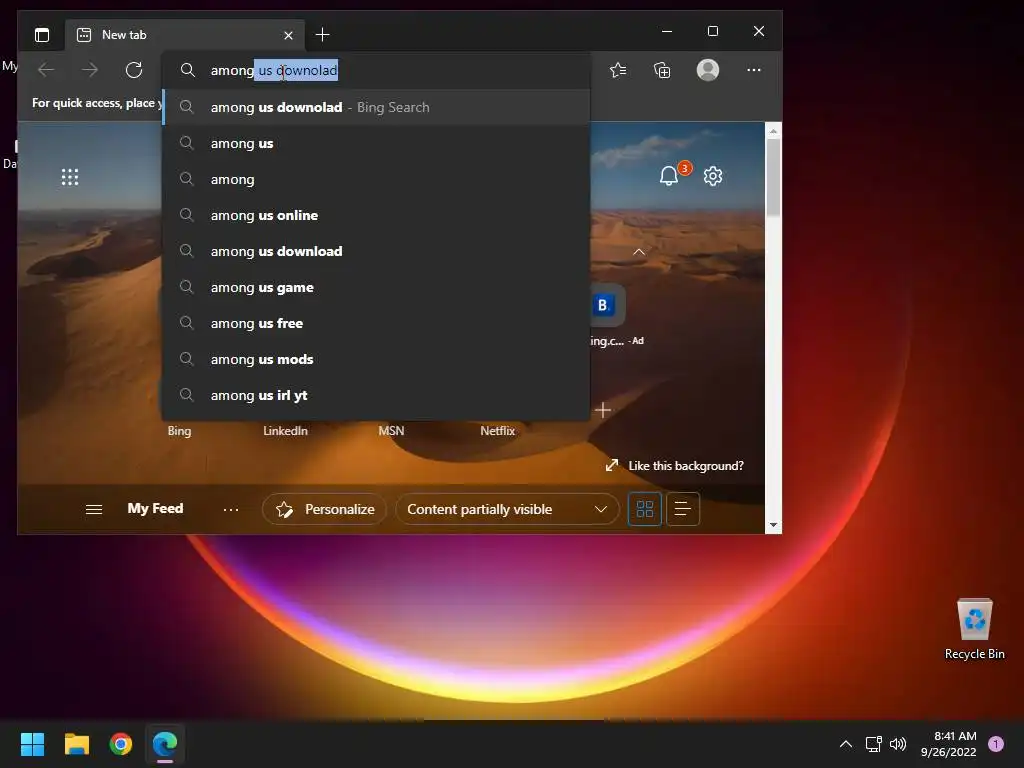Open Edge Settings and more menu
Image resolution: width=1024 pixels, height=768 pixels.
click(x=754, y=70)
